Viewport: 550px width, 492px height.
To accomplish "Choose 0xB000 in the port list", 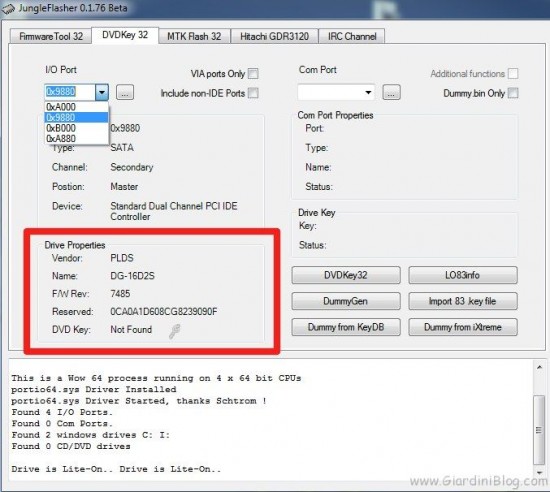I will [76, 128].
